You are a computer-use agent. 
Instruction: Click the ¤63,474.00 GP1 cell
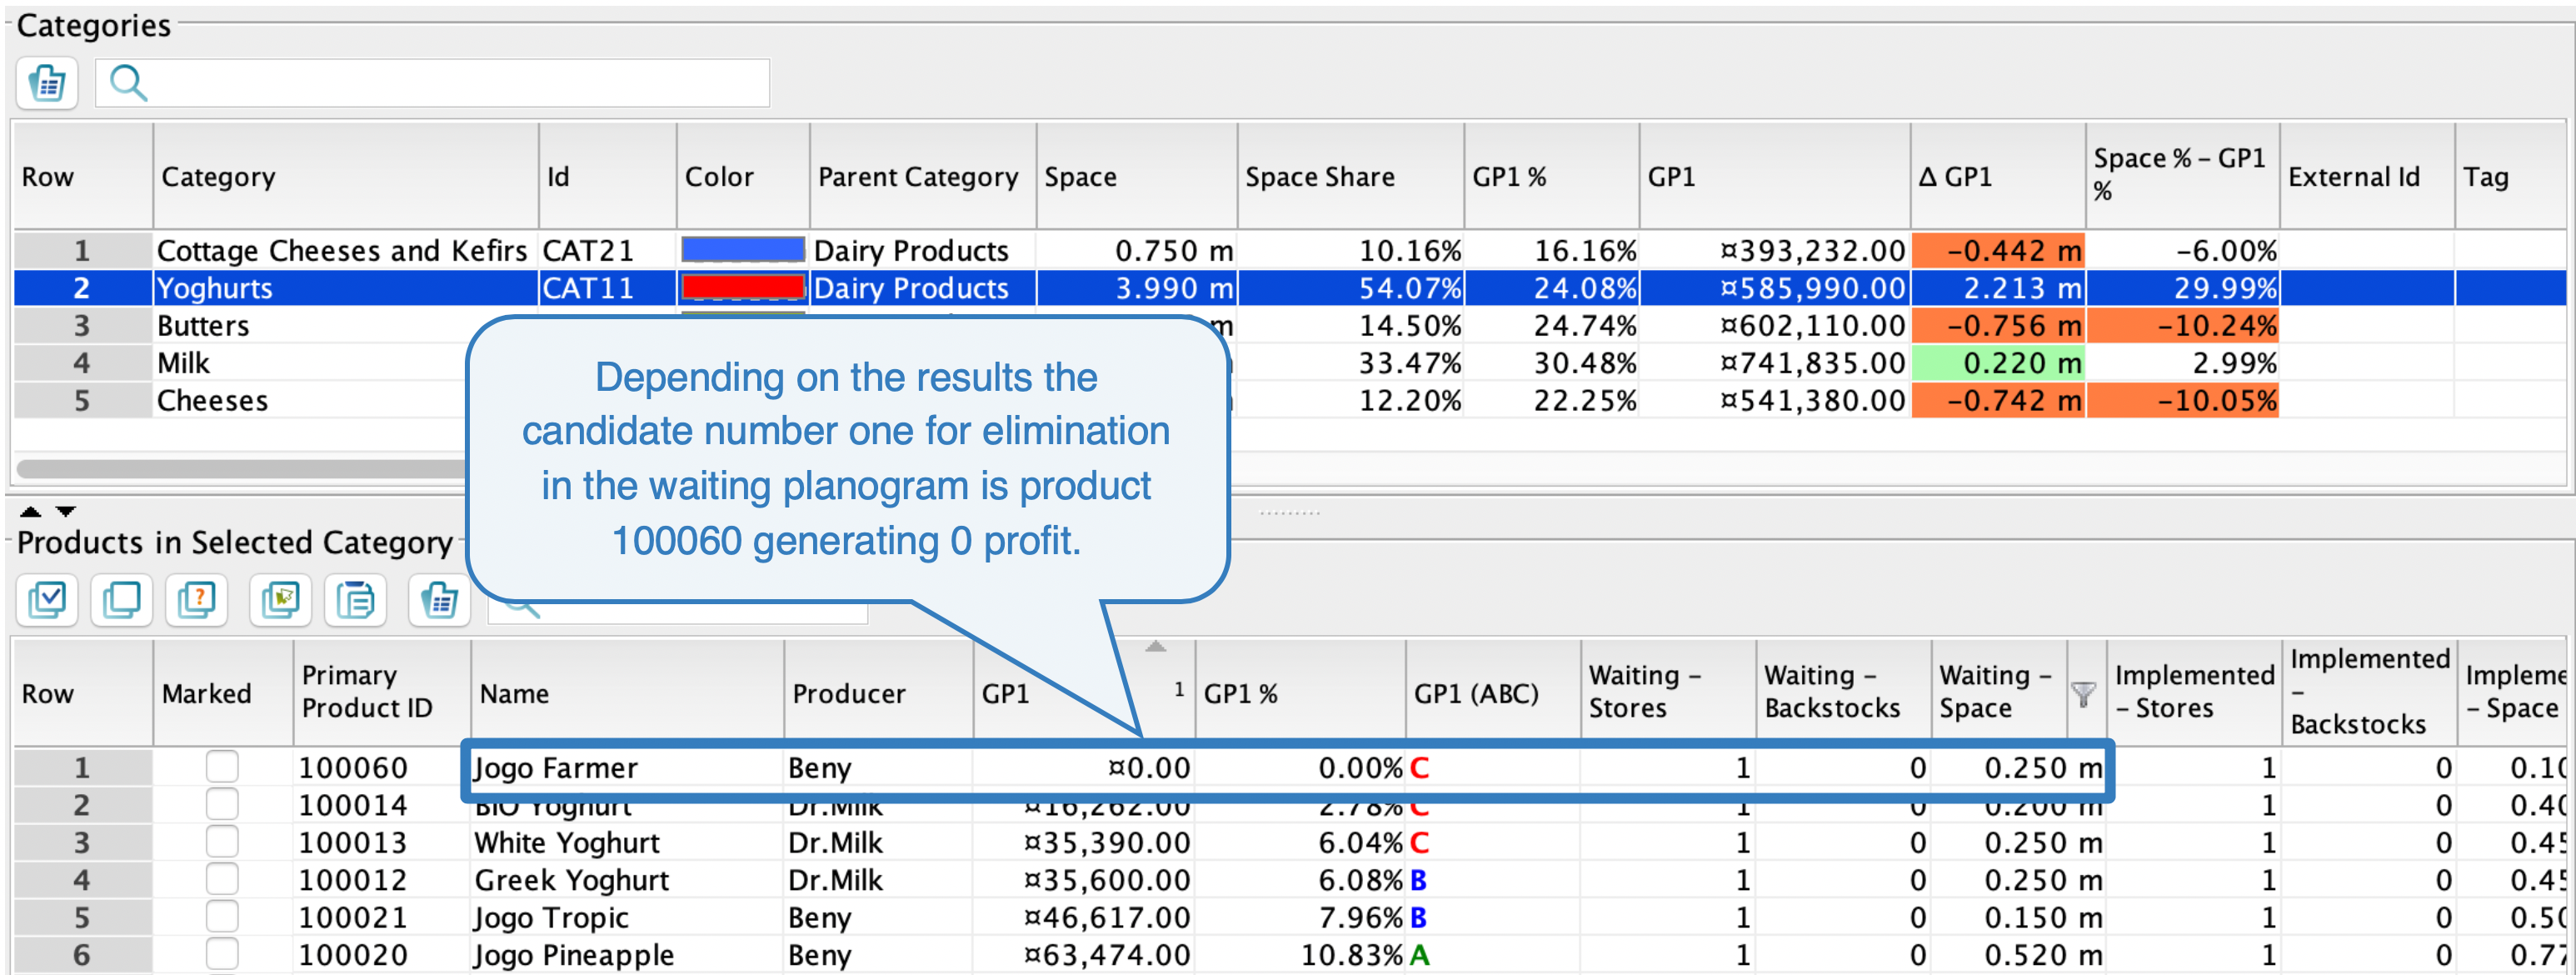[1083, 954]
